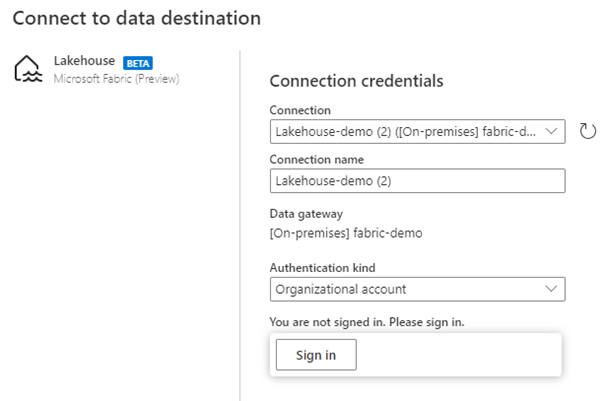Refresh the connection list
The image size is (605, 401).
588,131
